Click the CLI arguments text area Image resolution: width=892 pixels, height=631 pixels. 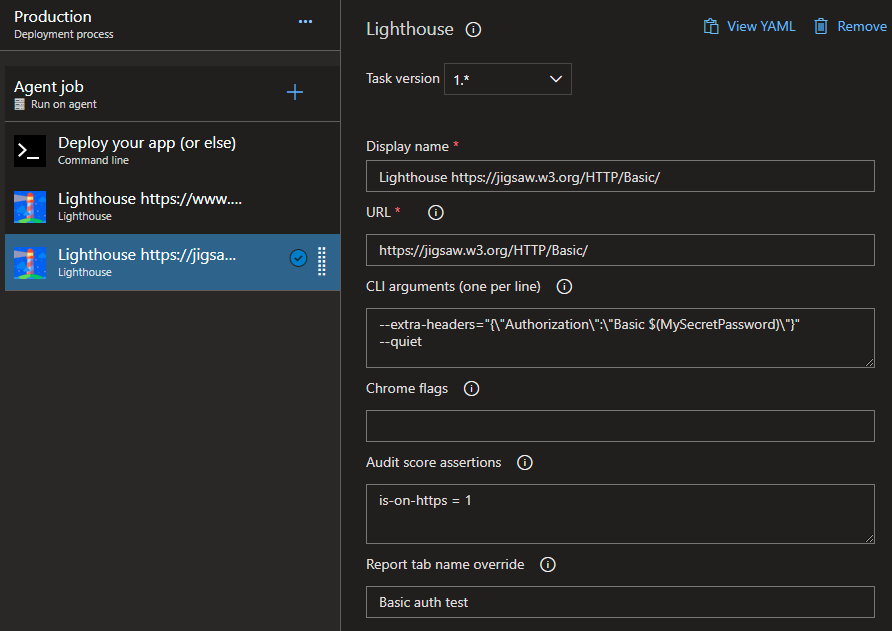(620, 338)
